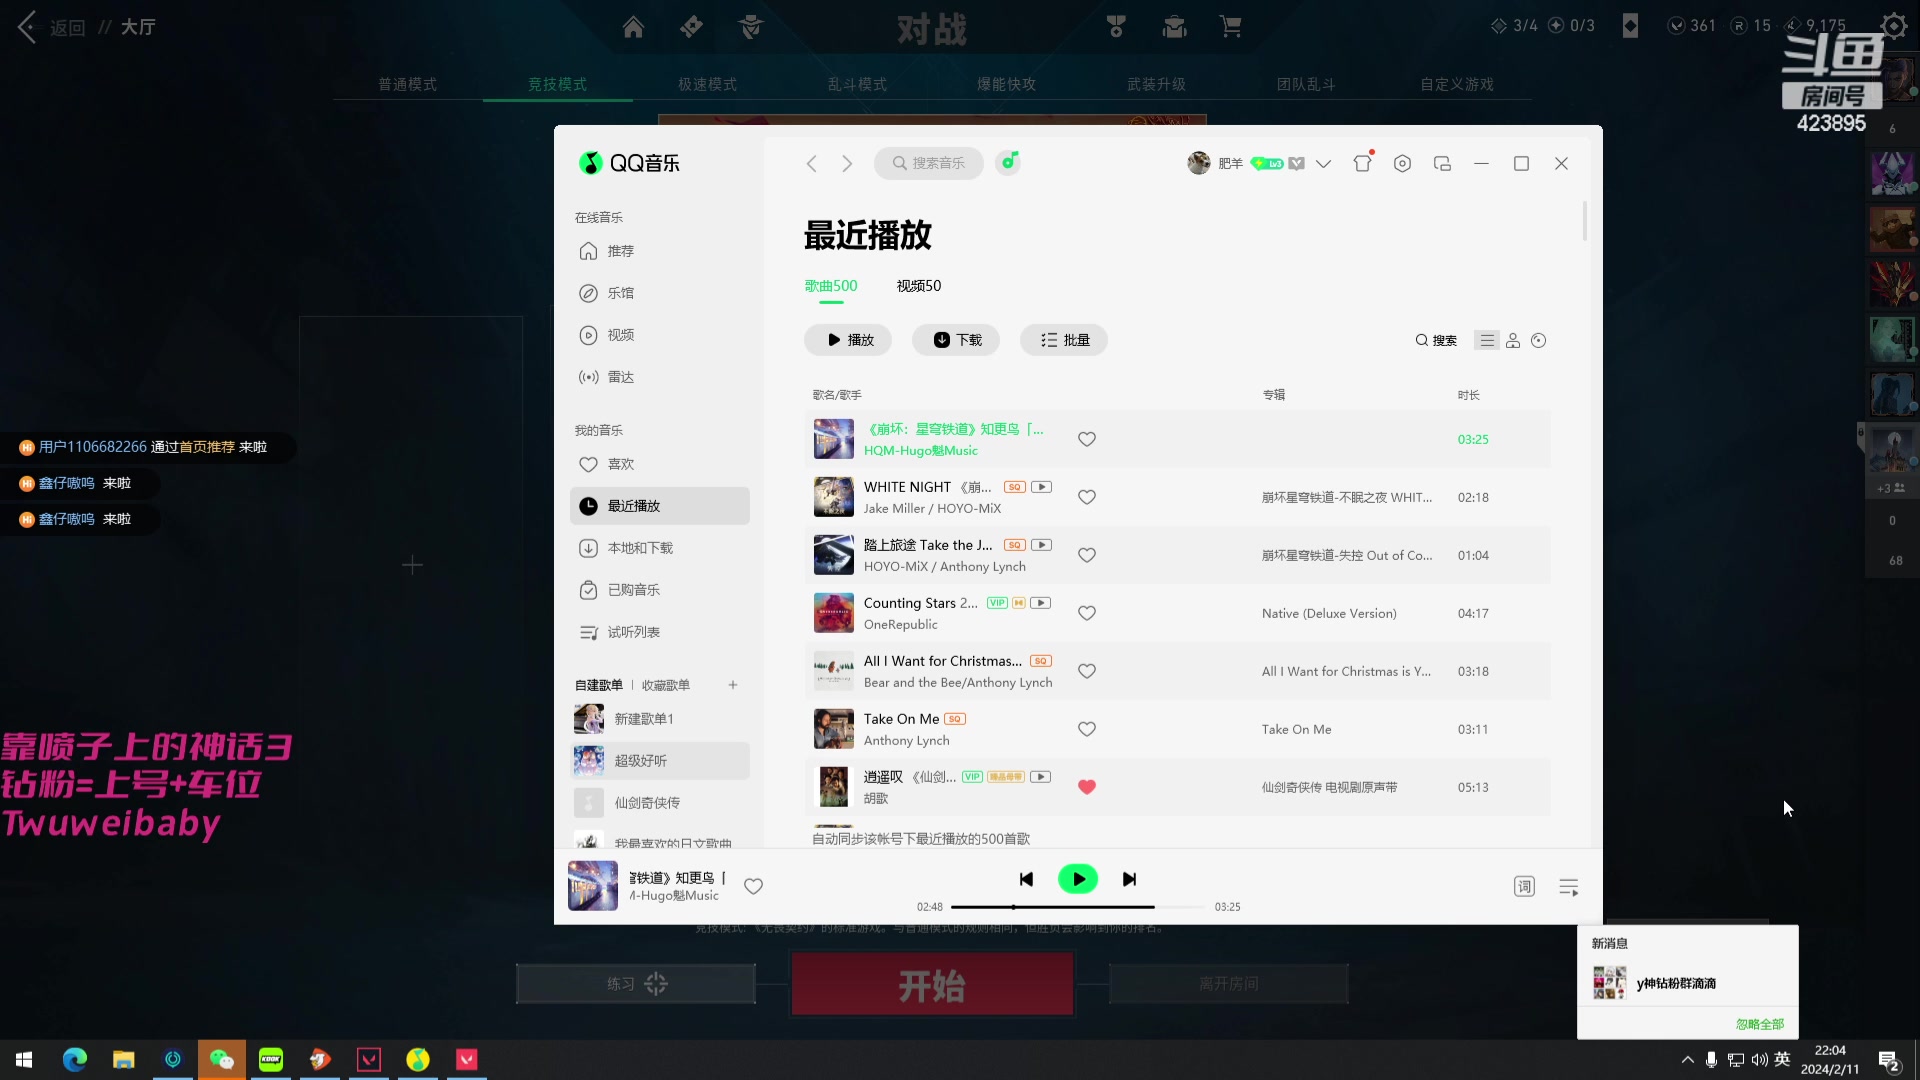The width and height of the screenshot is (1920, 1080).
Task: Like the Counting Stars song
Action: pyautogui.click(x=1087, y=613)
